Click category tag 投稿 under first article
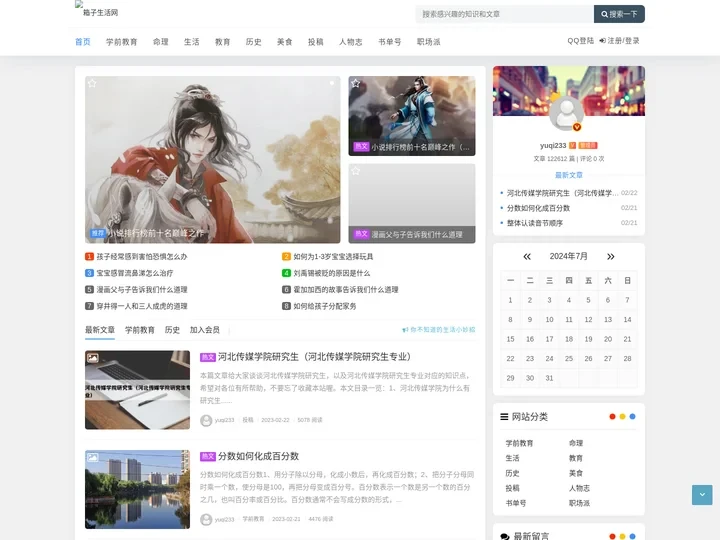720x540 pixels. 248,420
